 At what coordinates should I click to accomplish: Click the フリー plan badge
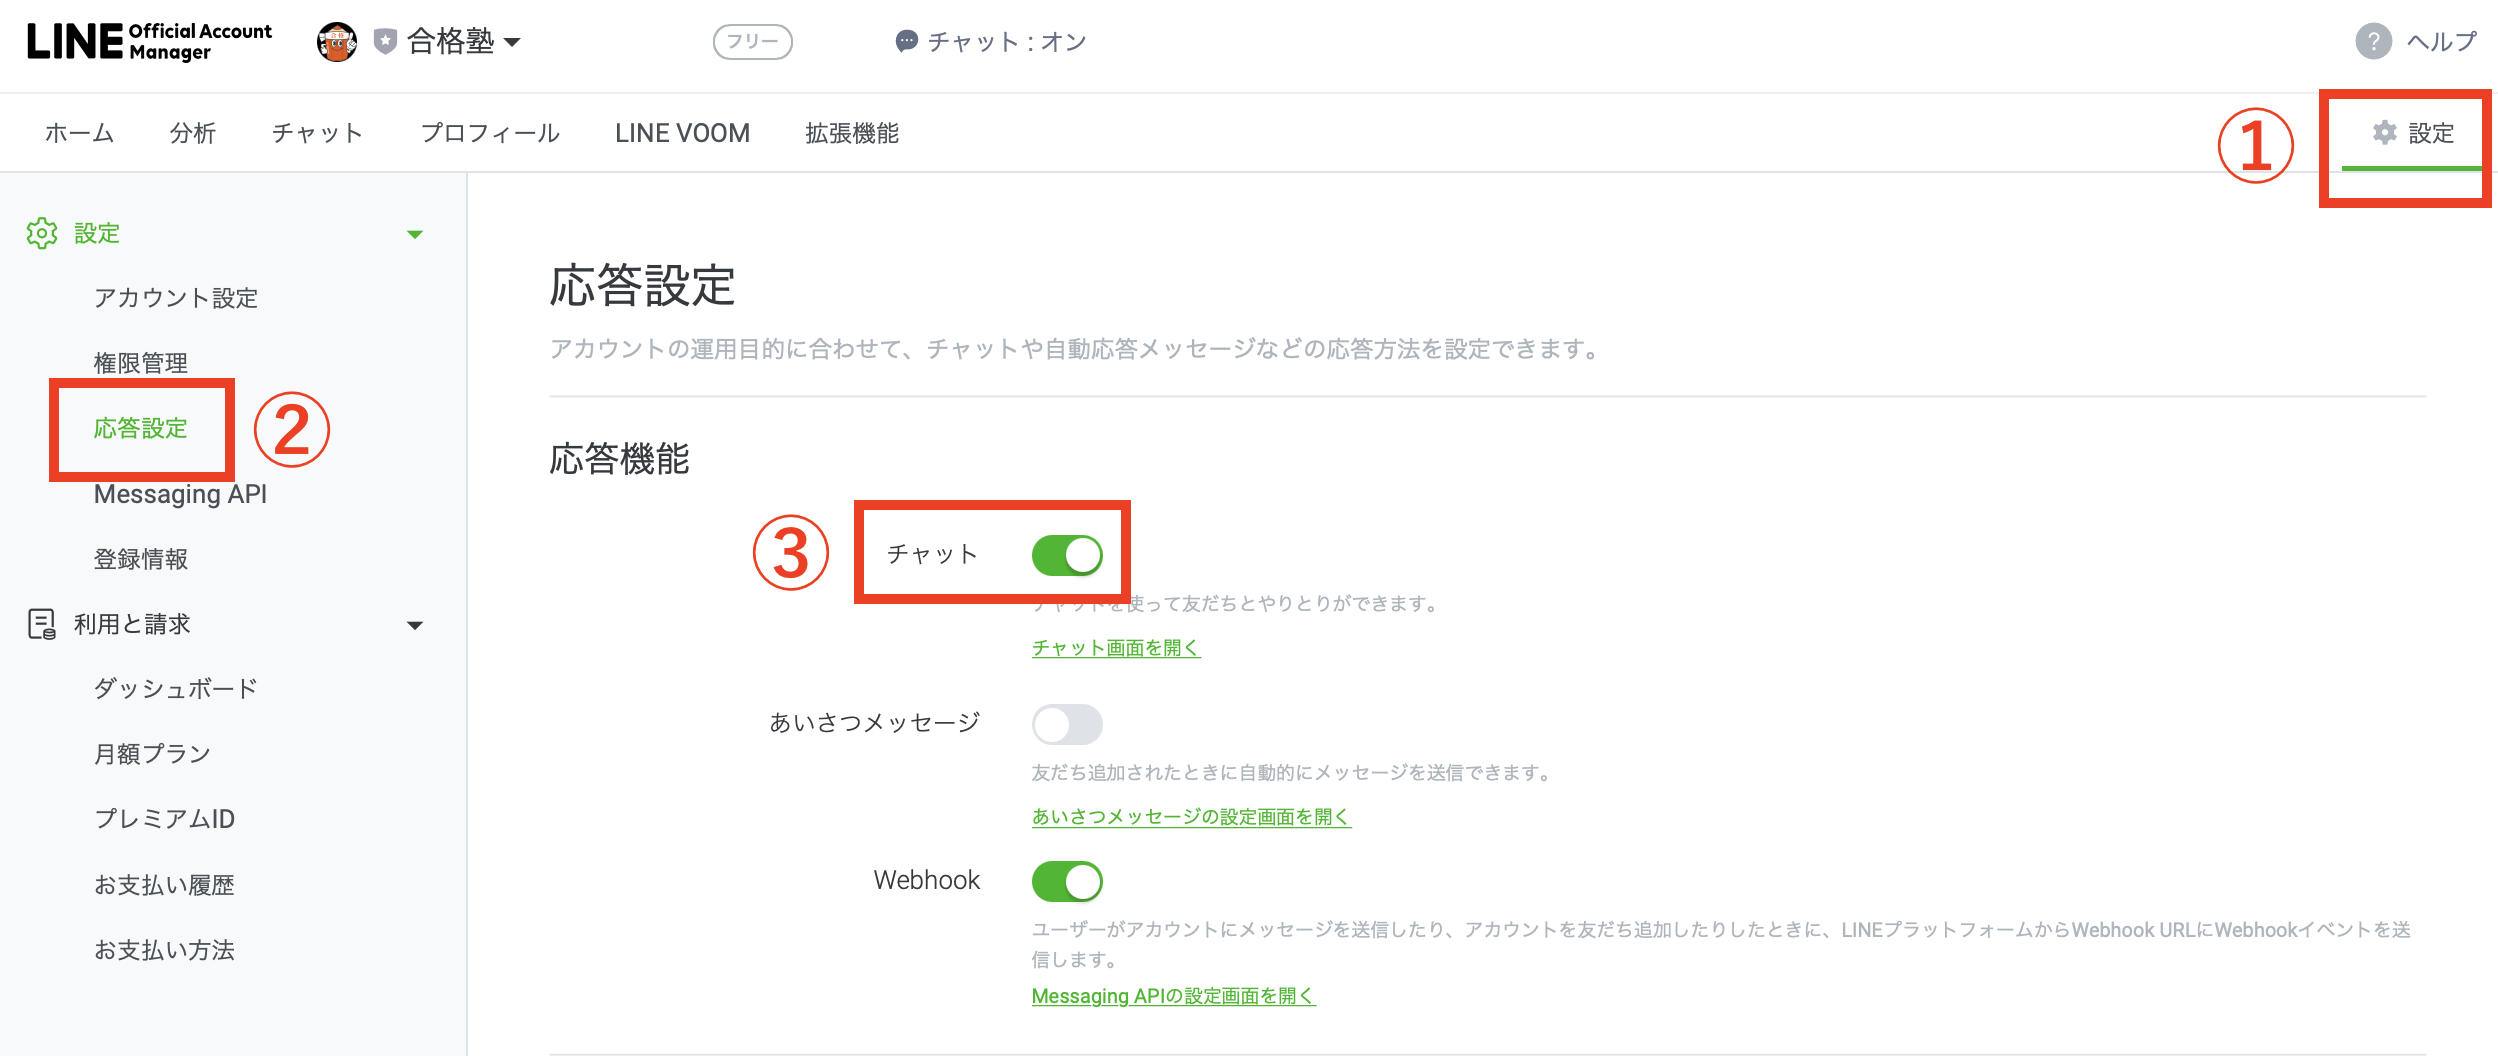tap(753, 42)
